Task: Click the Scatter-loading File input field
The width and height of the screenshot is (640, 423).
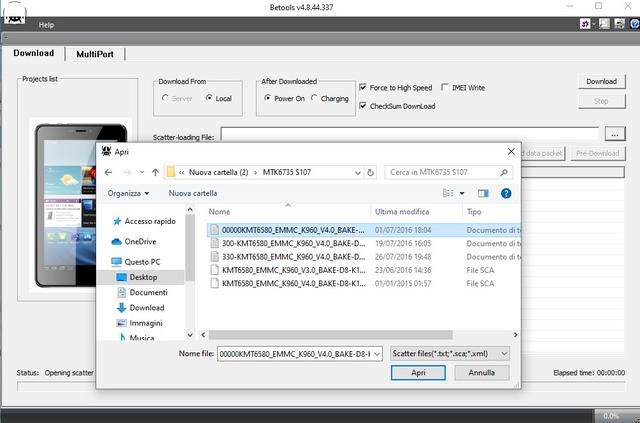Action: coord(410,134)
